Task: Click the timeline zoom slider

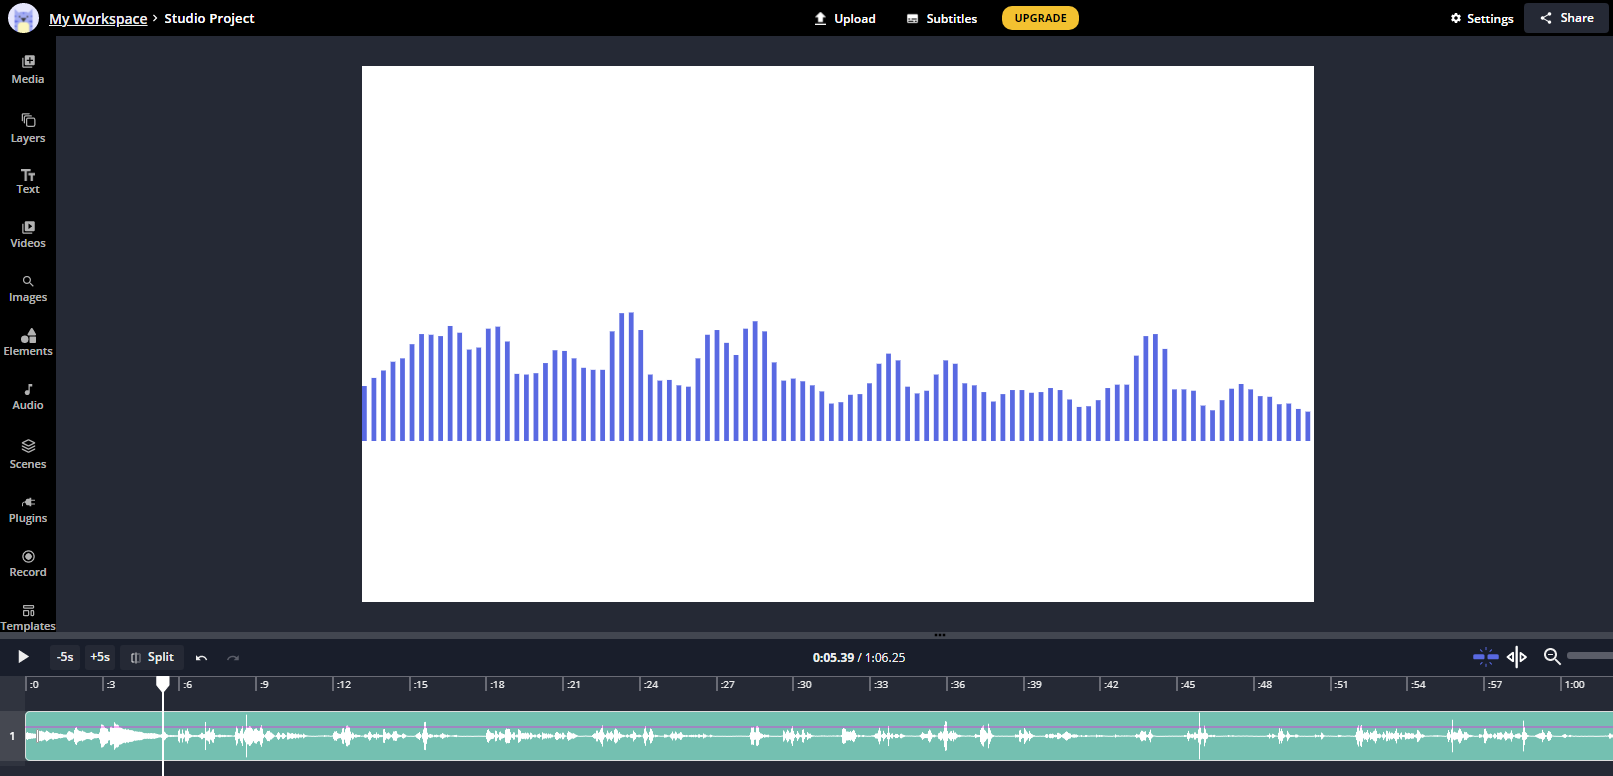Action: click(x=1589, y=656)
